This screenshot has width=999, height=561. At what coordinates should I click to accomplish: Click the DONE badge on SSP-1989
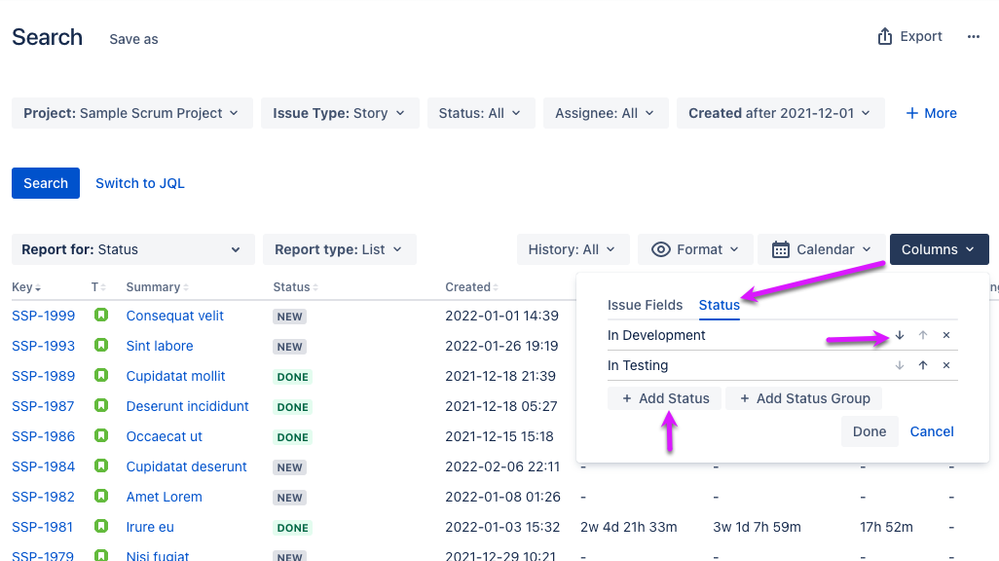292,377
